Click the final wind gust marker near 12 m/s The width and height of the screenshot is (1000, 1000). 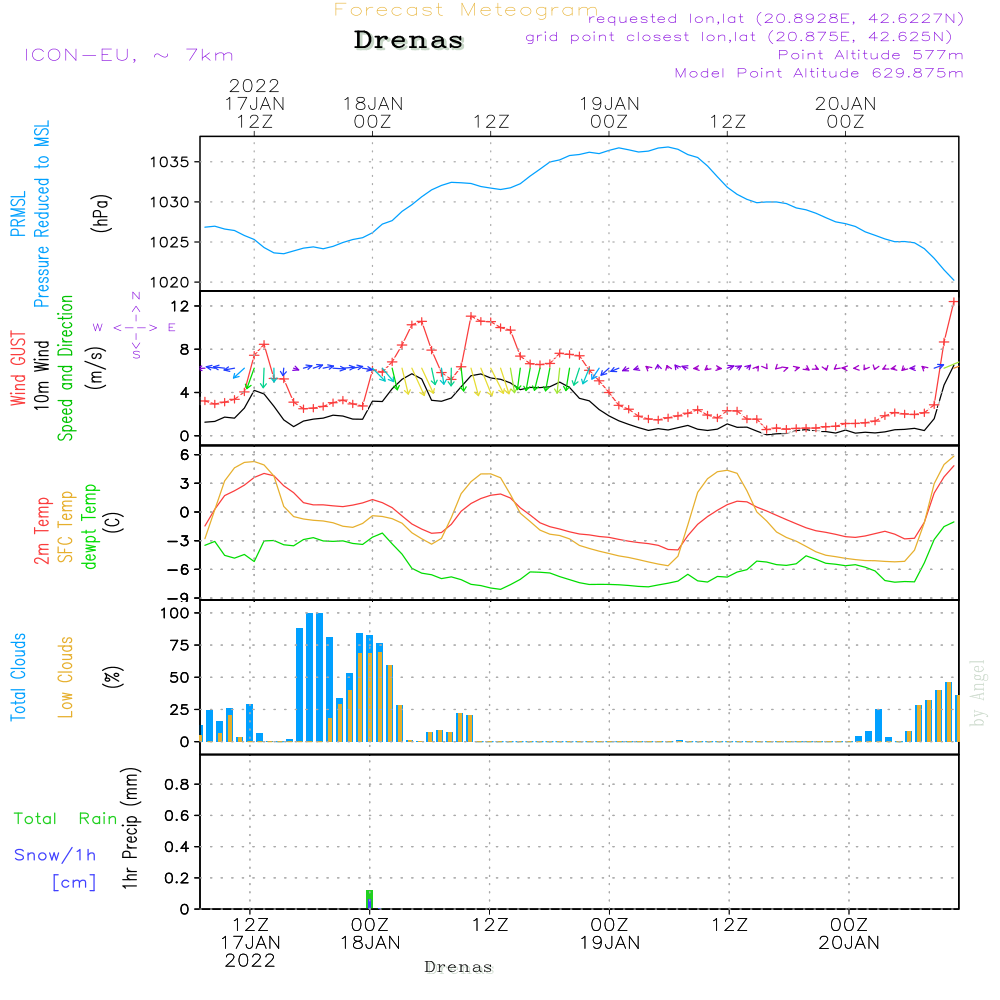coord(953,302)
